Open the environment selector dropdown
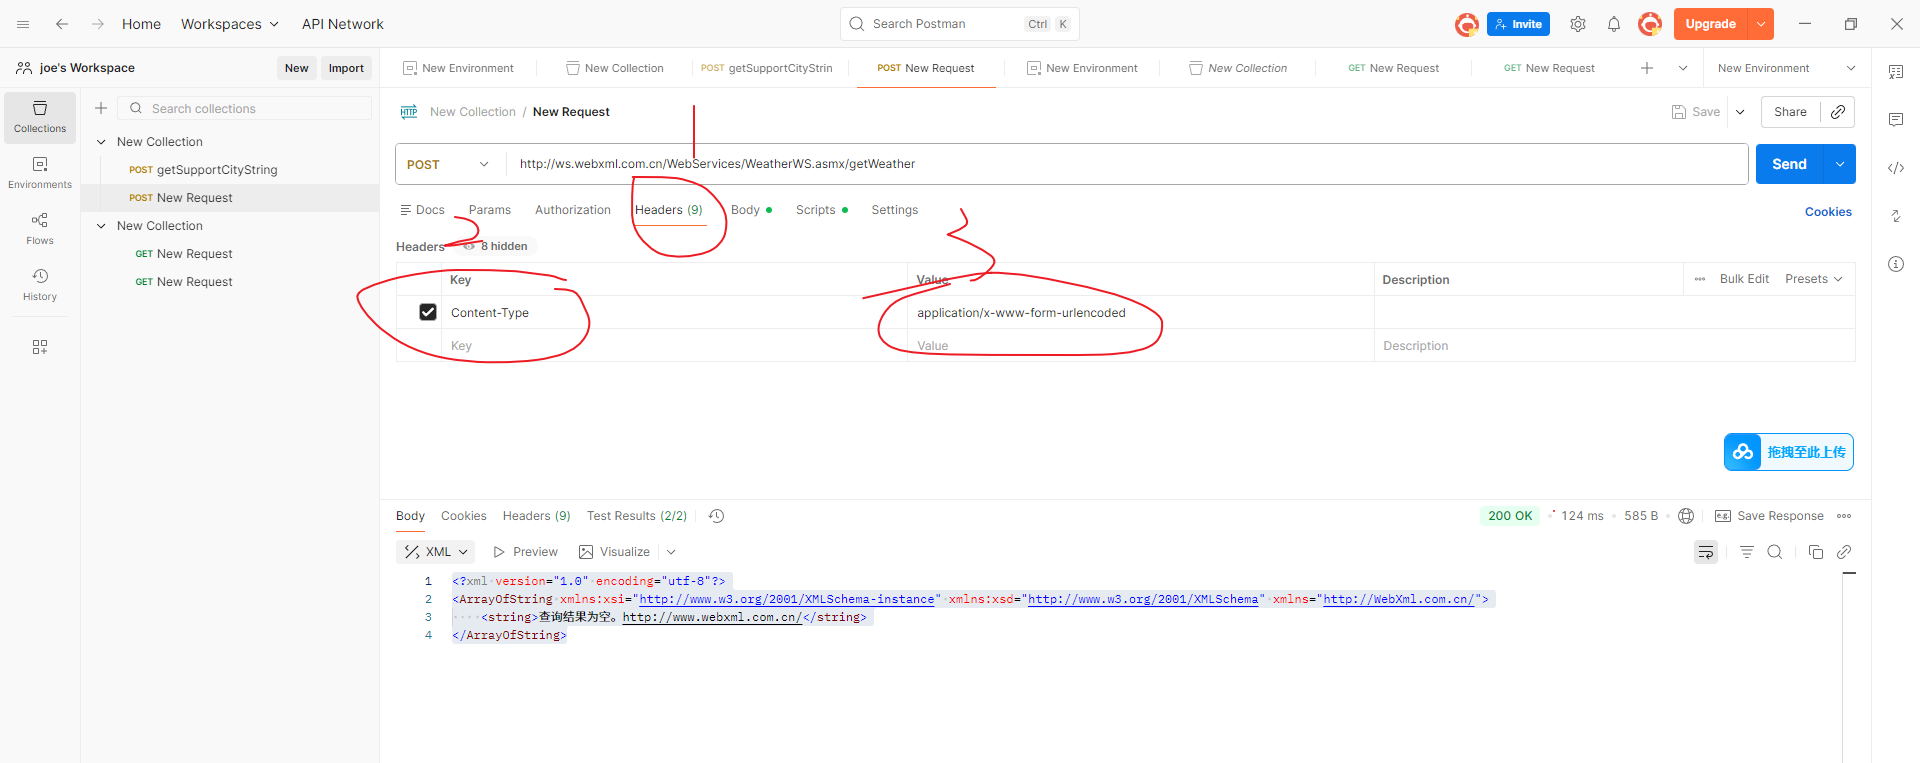 pyautogui.click(x=1786, y=68)
